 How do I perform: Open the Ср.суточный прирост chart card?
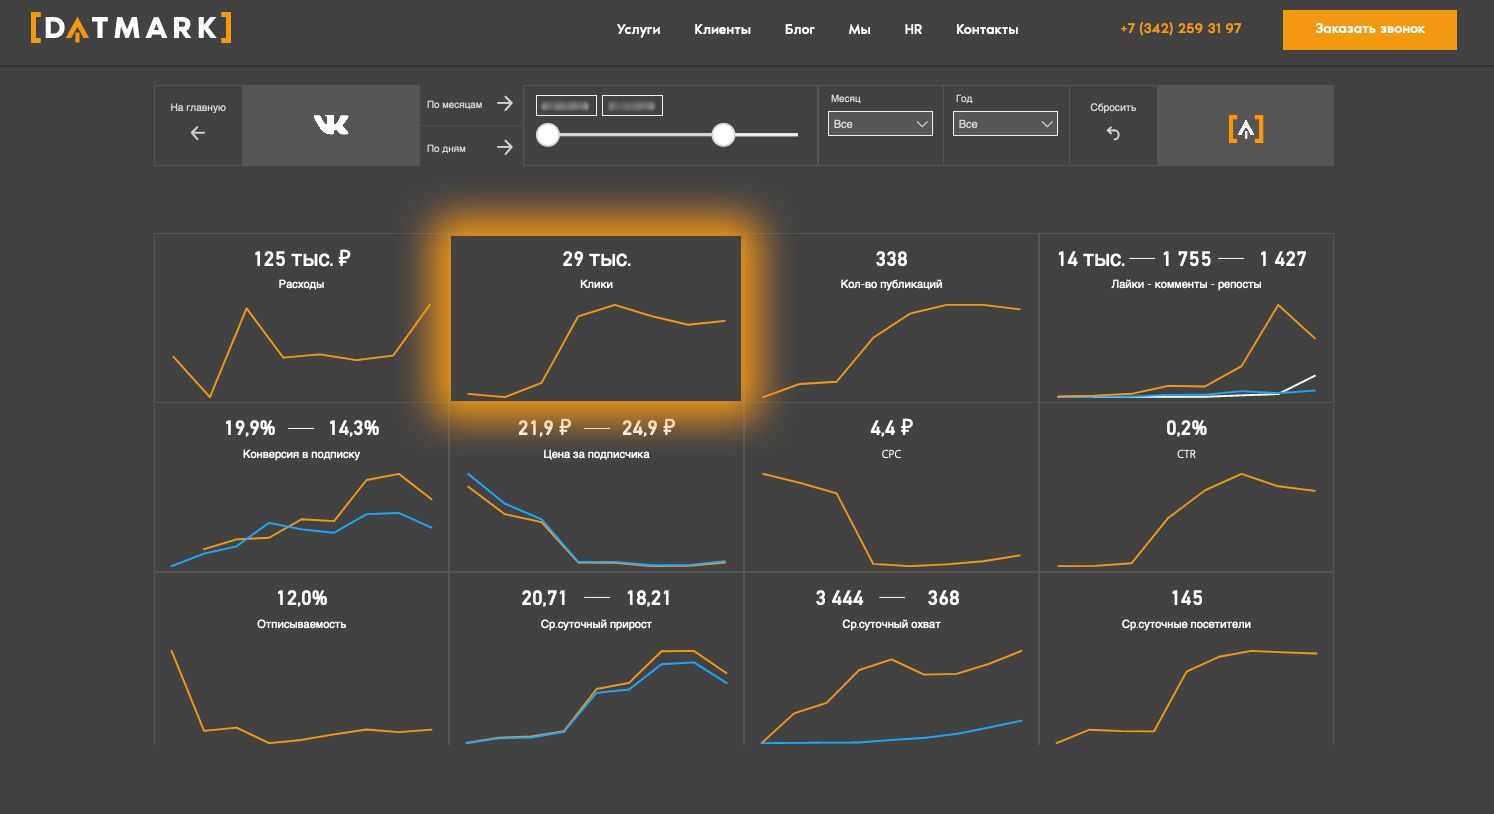point(596,659)
